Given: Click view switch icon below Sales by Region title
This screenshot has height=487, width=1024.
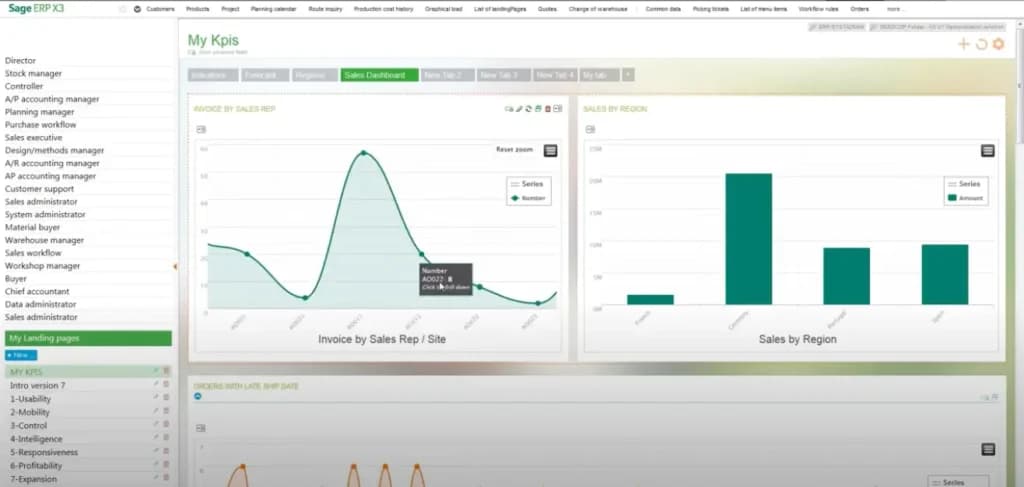Looking at the screenshot, I should pos(590,129).
